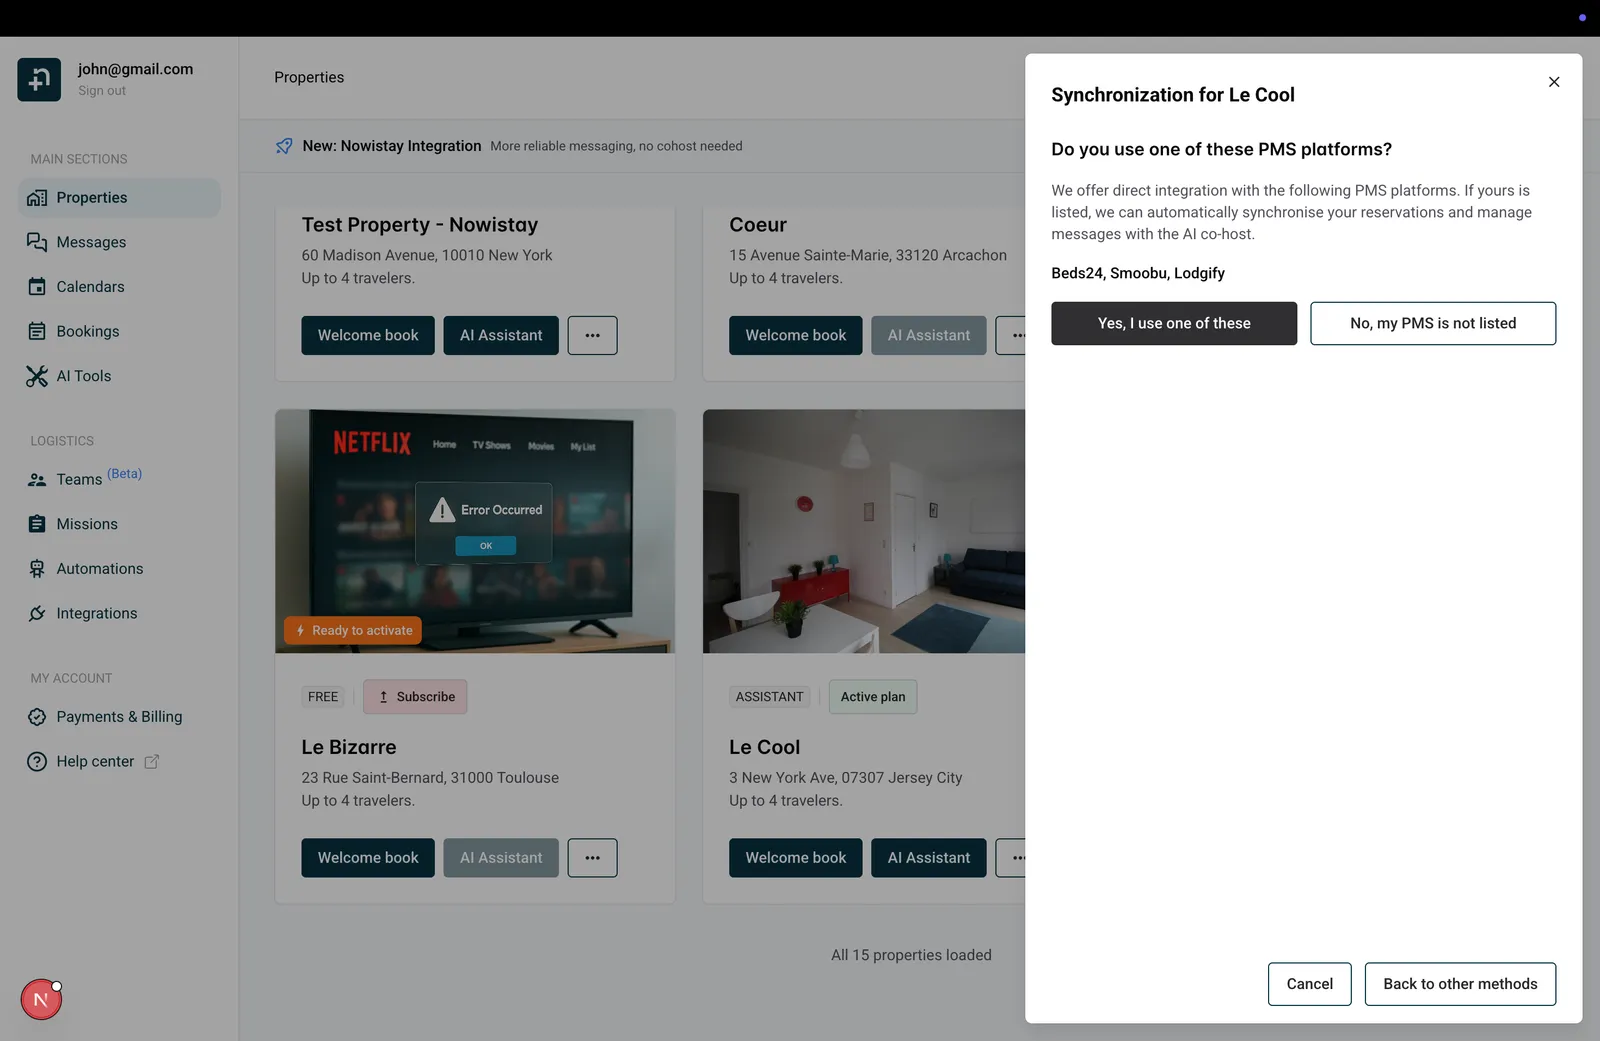Click Yes, I use one of these
Image resolution: width=1600 pixels, height=1041 pixels.
coord(1174,324)
